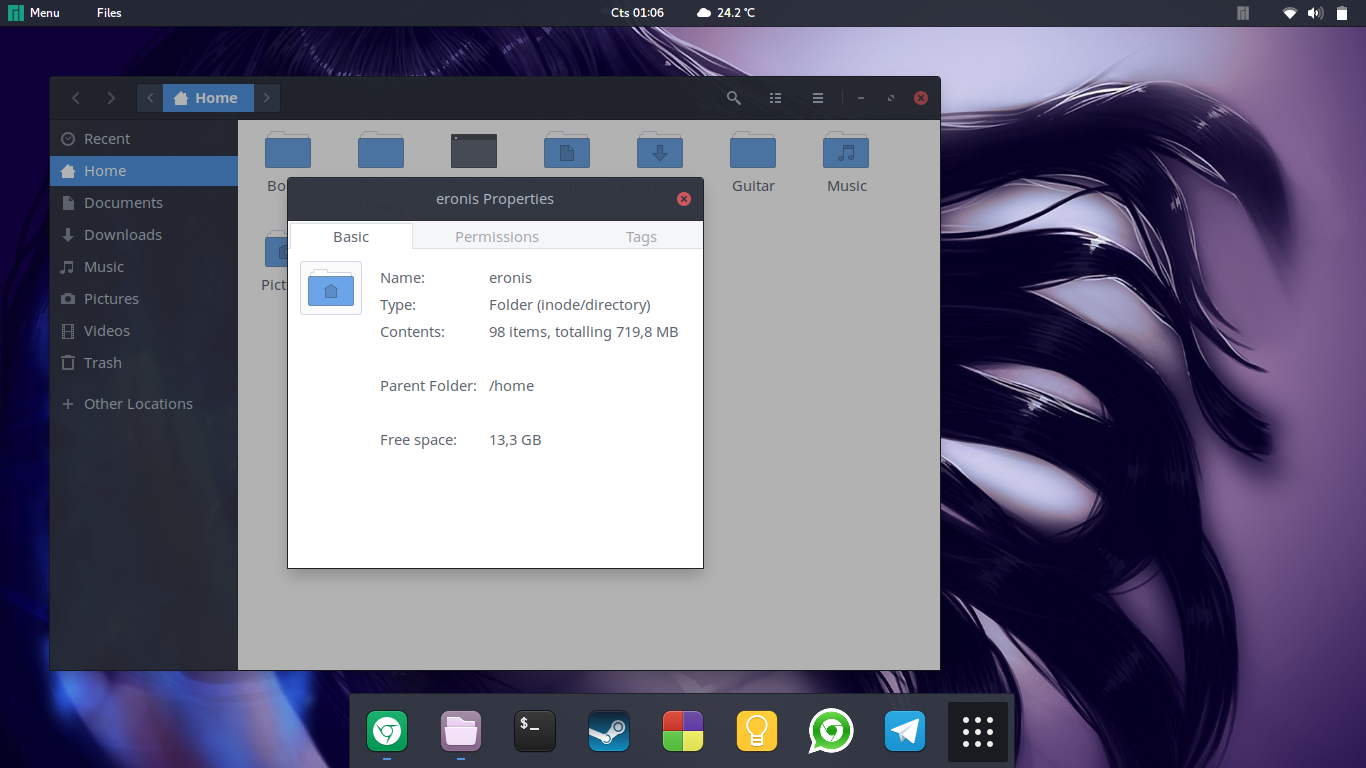The height and width of the screenshot is (768, 1366).
Task: Launch Steam from the dock
Action: pyautogui.click(x=609, y=732)
